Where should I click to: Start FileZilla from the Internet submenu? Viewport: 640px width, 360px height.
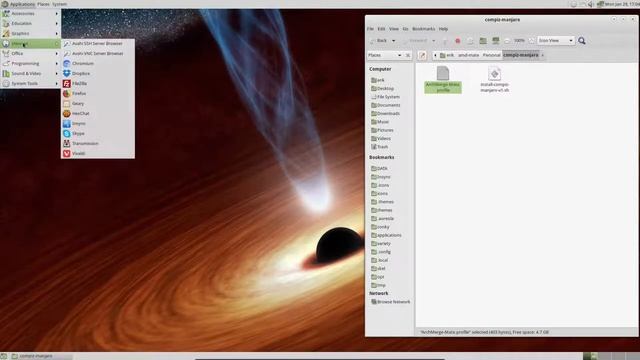click(x=98, y=84)
